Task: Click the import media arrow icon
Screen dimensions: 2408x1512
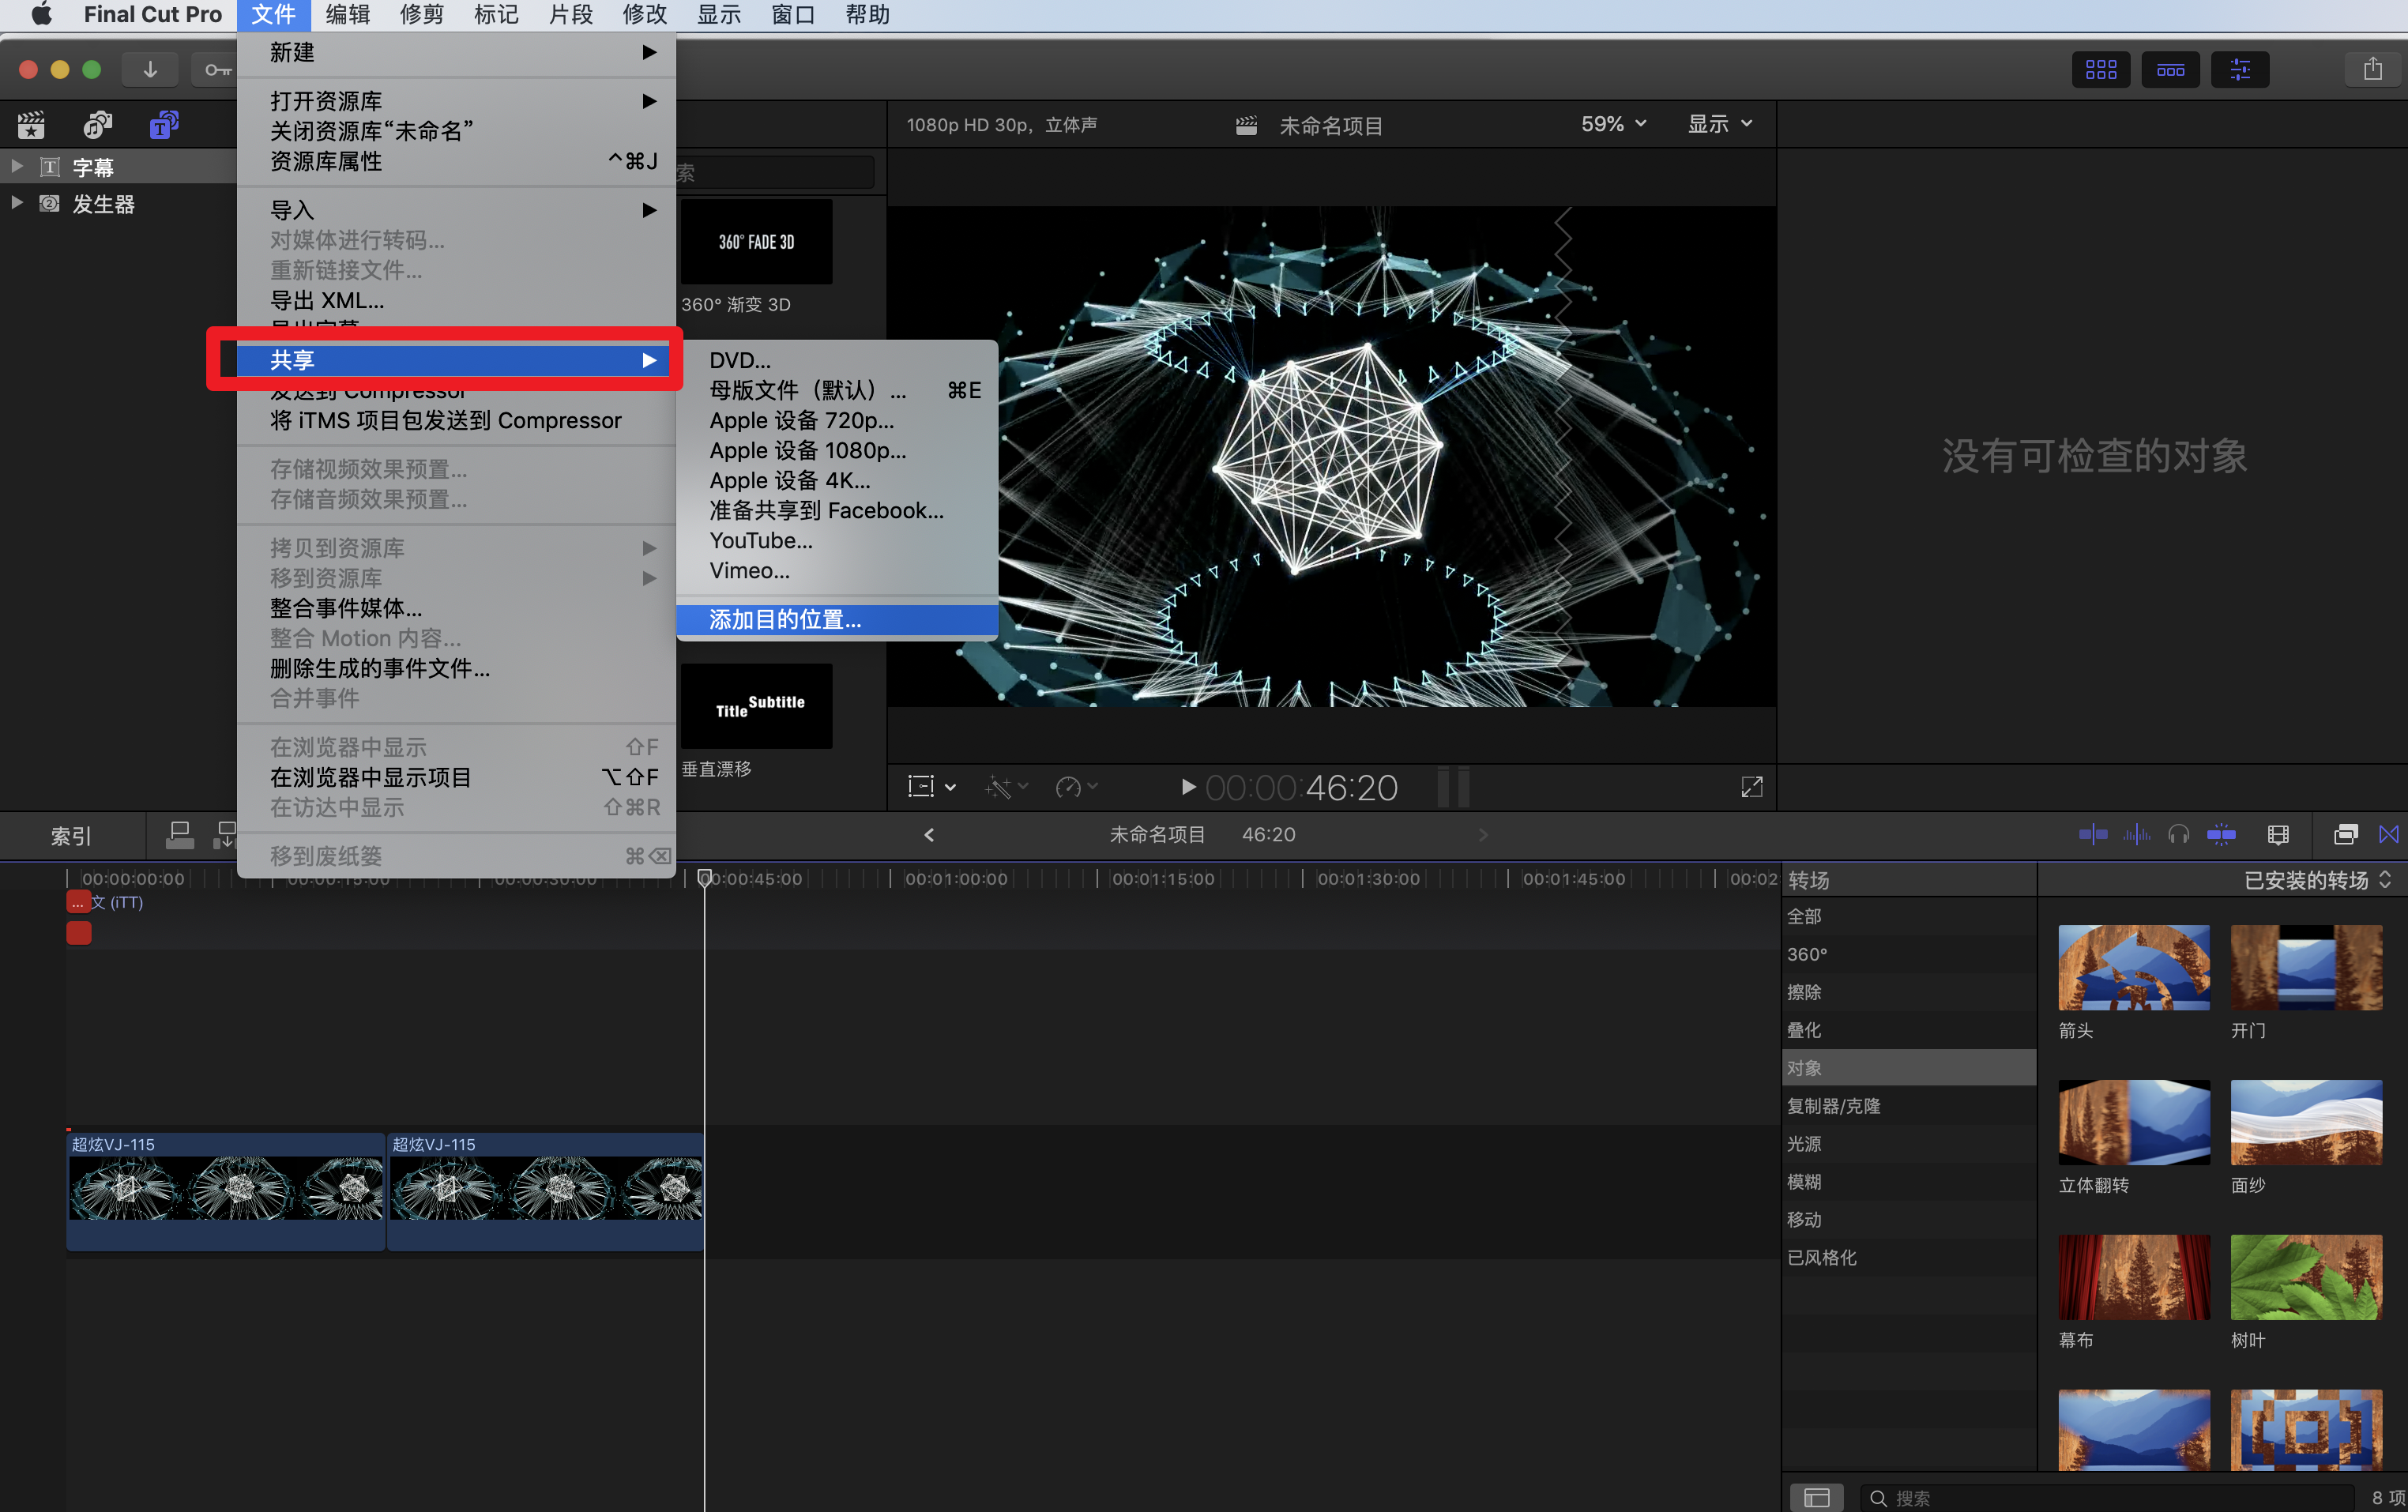Action: [150, 69]
